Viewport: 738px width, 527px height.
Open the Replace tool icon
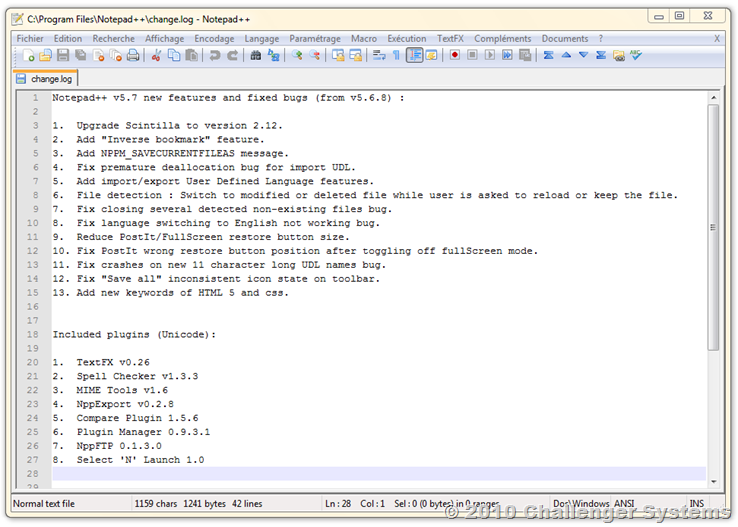[273, 56]
